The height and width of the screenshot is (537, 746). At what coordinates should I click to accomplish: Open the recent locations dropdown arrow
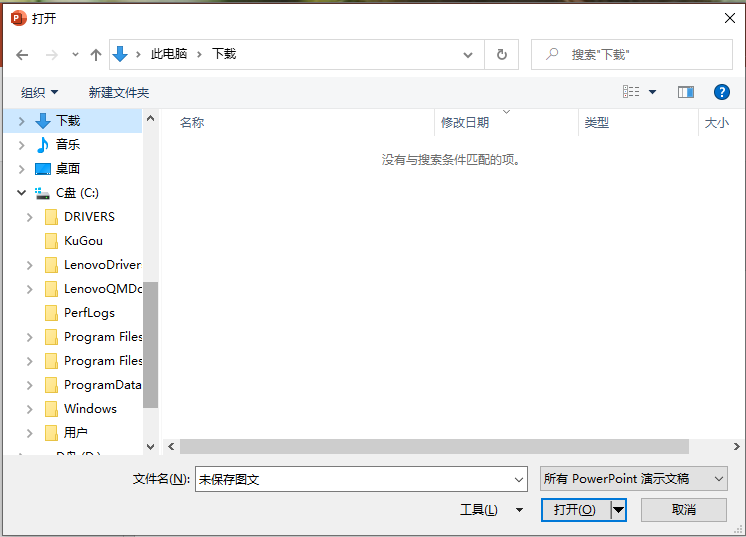point(75,55)
